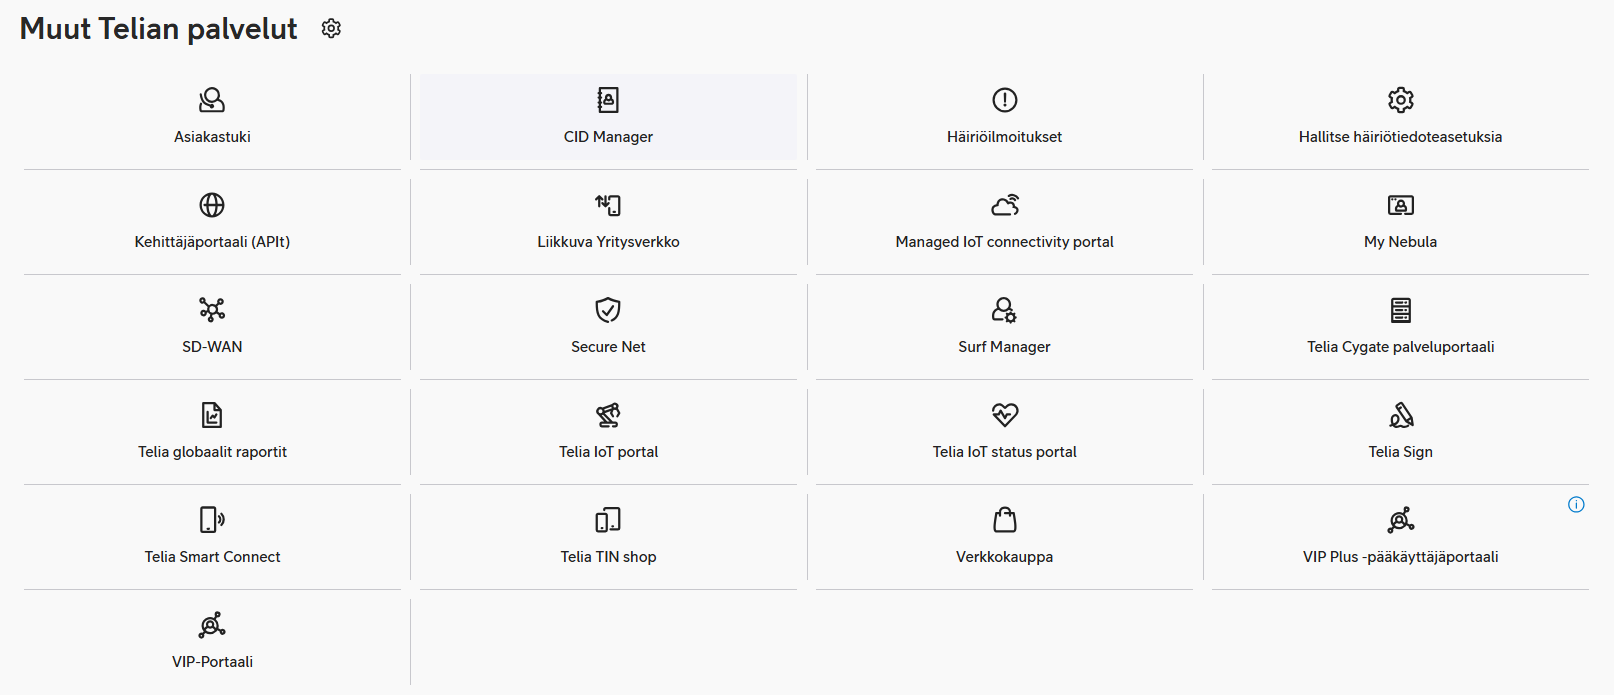1614x695 pixels.
Task: Click the SD-WAN network icon
Action: 212,310
